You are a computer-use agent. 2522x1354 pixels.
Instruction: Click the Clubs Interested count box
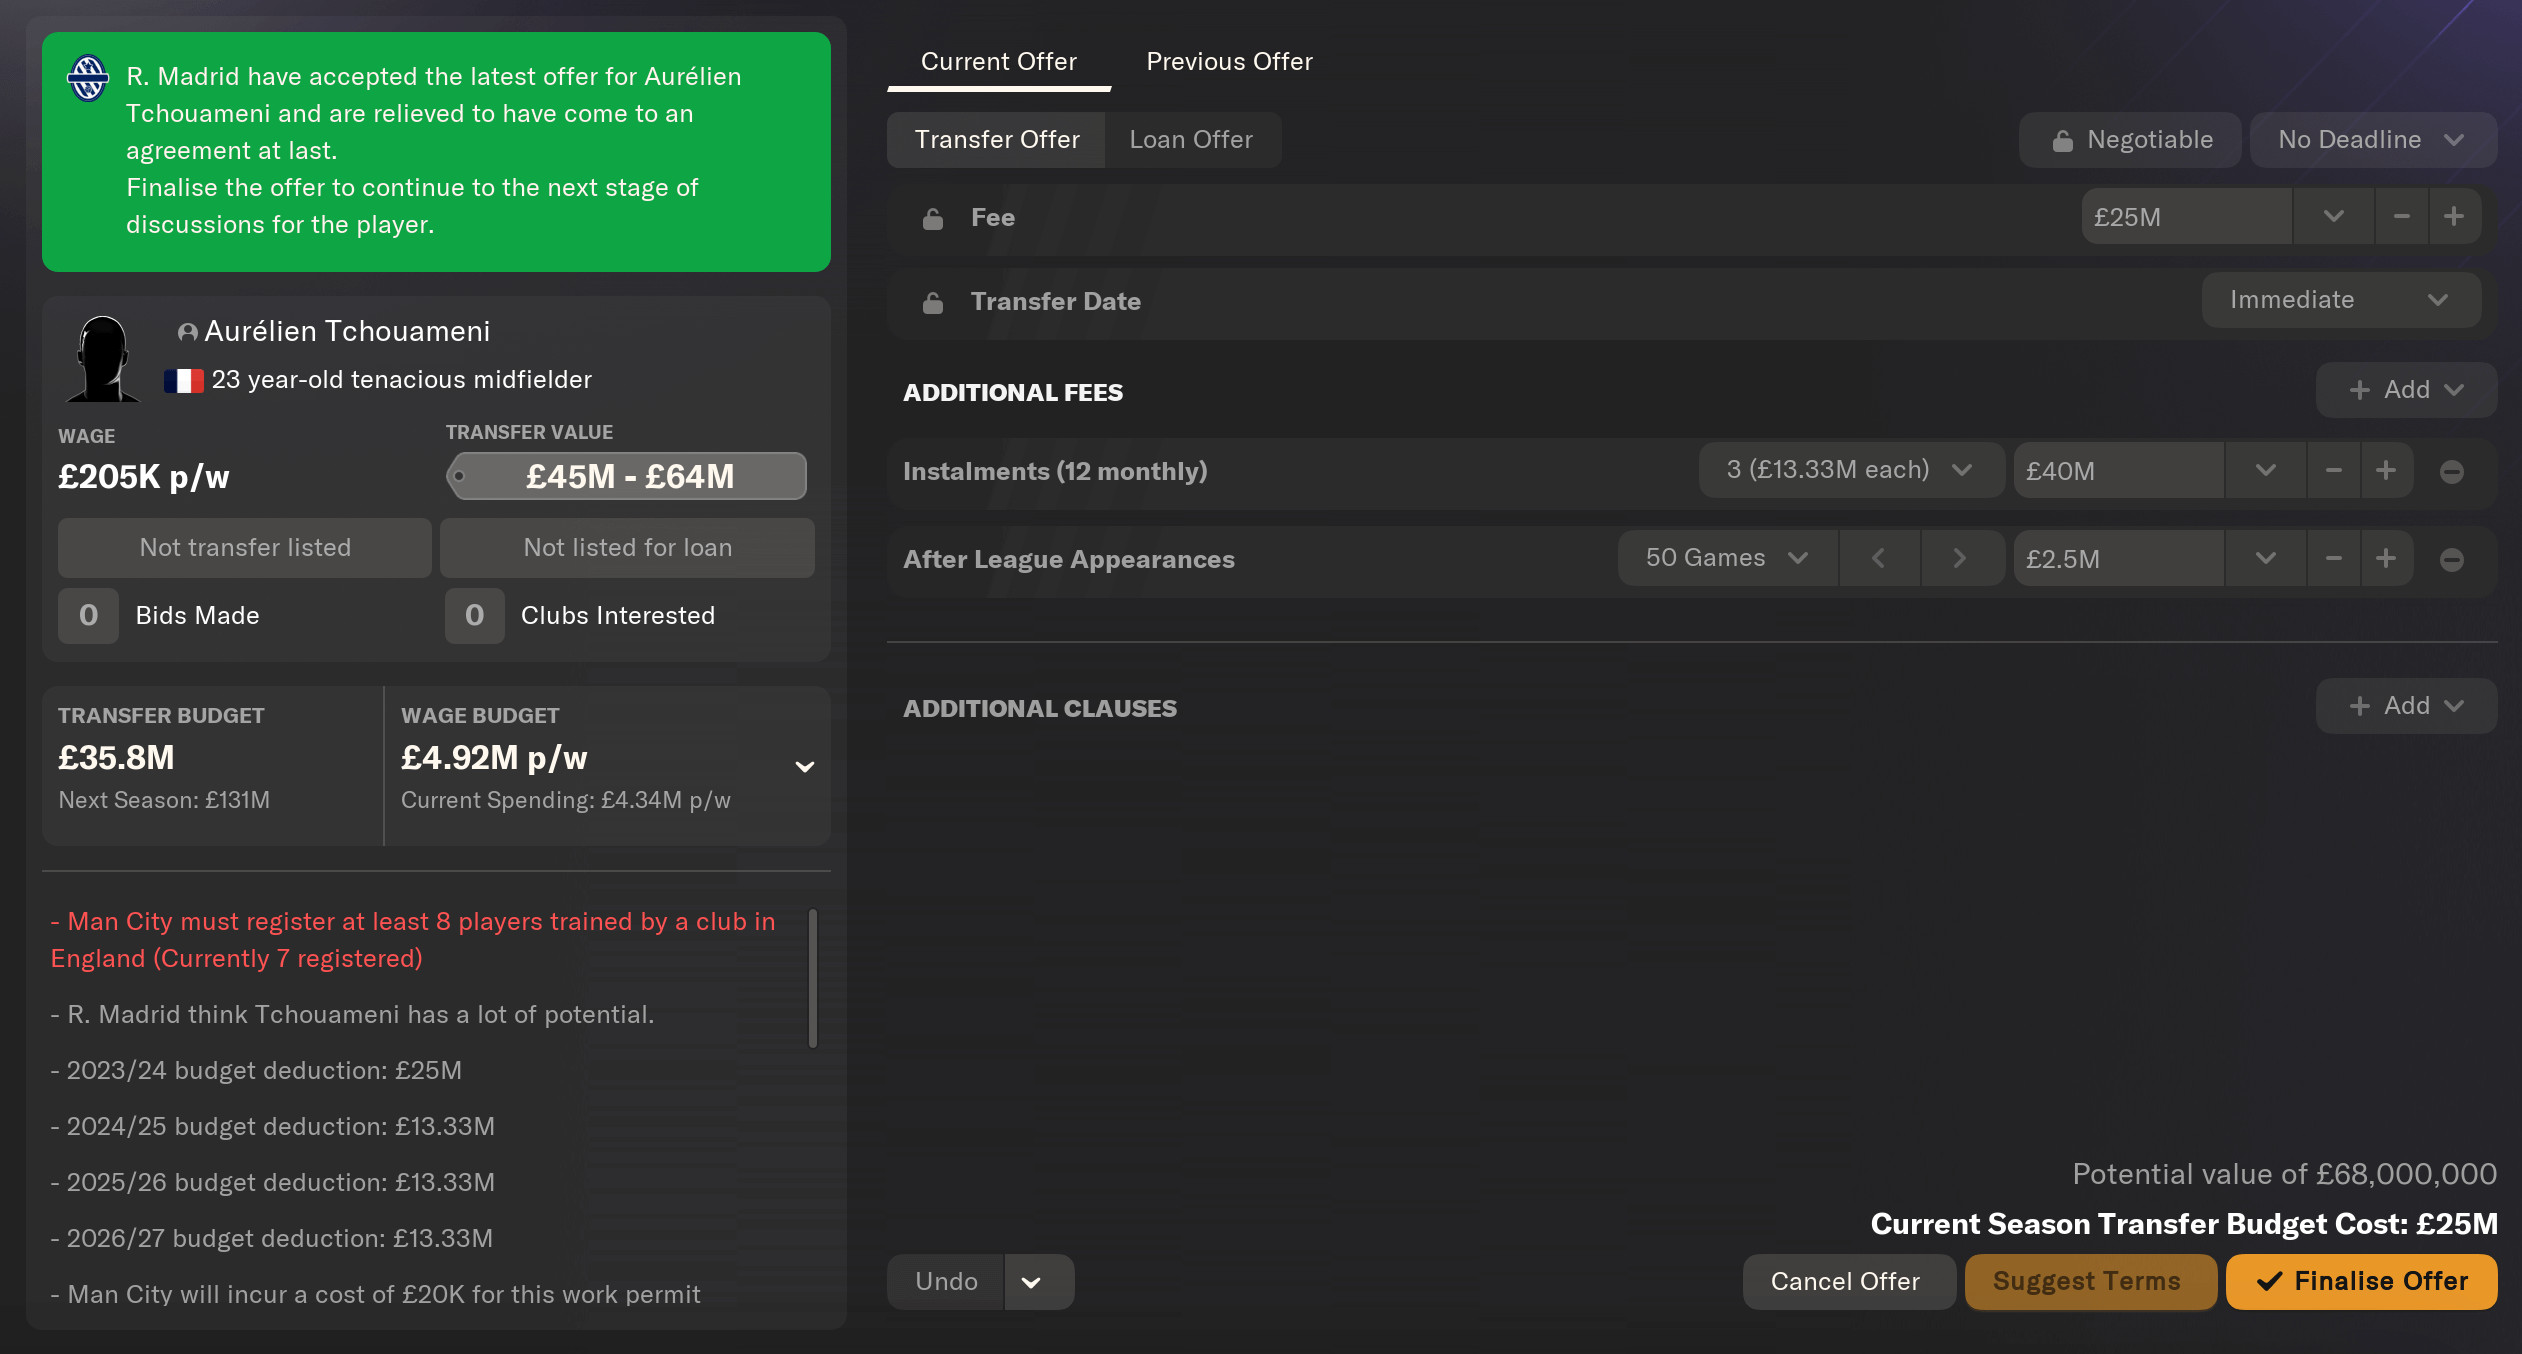click(x=475, y=616)
